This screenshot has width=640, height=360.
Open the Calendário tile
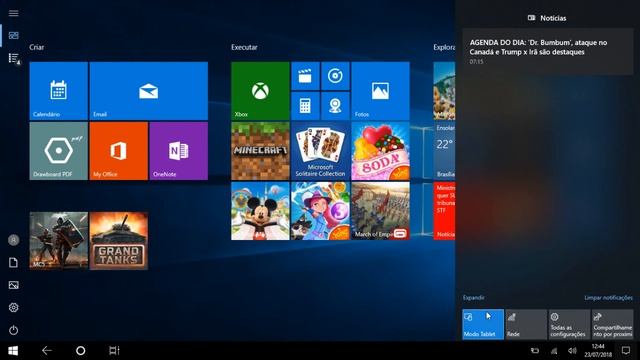click(58, 91)
